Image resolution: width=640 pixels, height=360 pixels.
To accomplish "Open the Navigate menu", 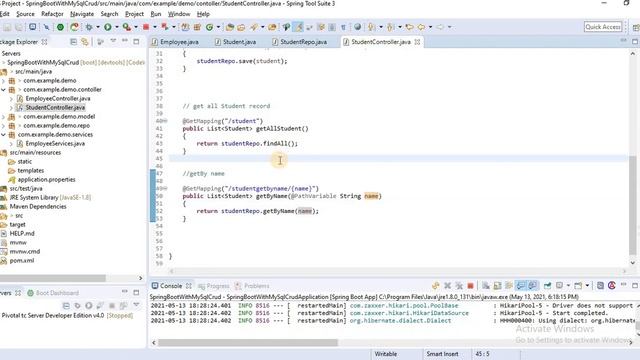I will [x=82, y=14].
